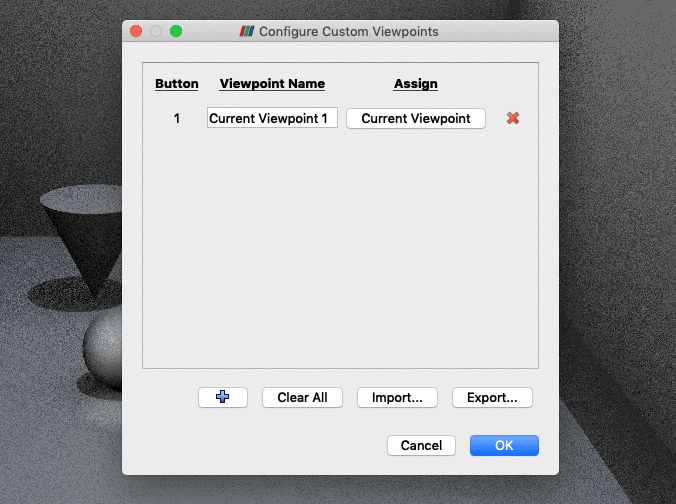
Task: Click the Button column header
Action: (177, 84)
